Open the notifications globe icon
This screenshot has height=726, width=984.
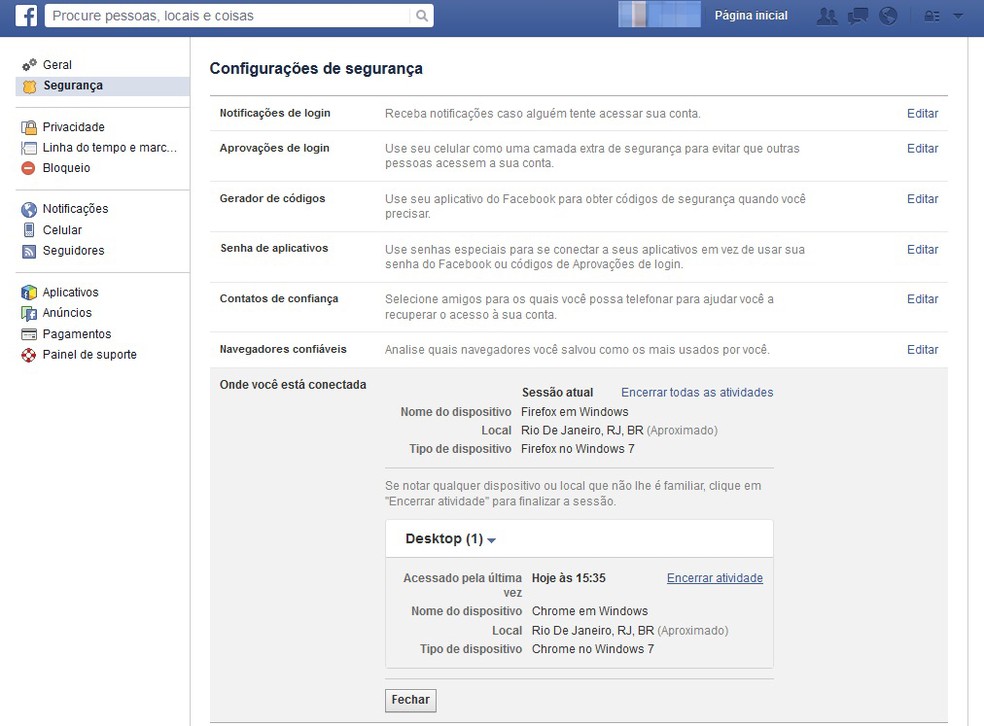[888, 14]
